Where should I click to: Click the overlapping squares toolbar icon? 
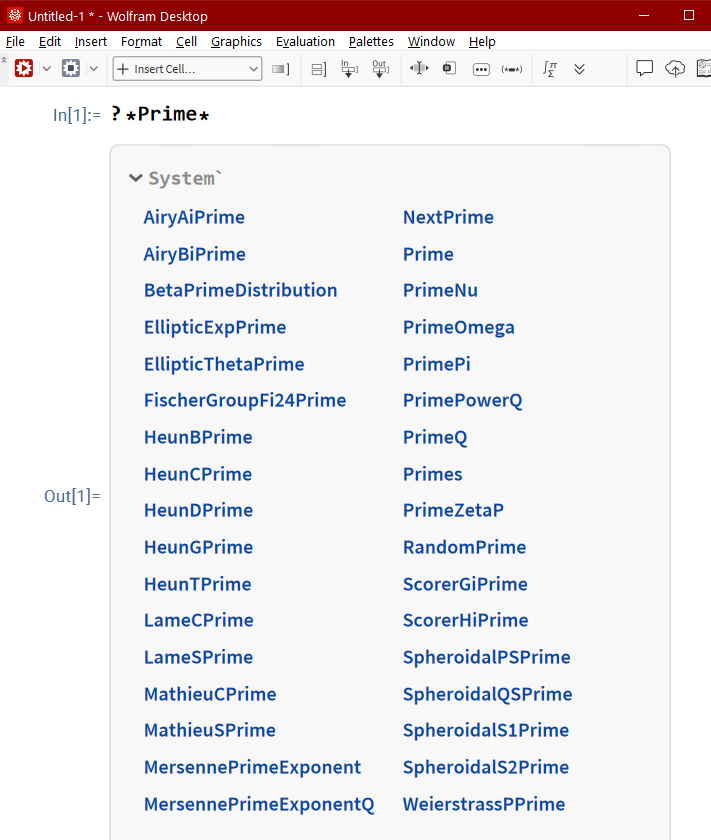449,68
